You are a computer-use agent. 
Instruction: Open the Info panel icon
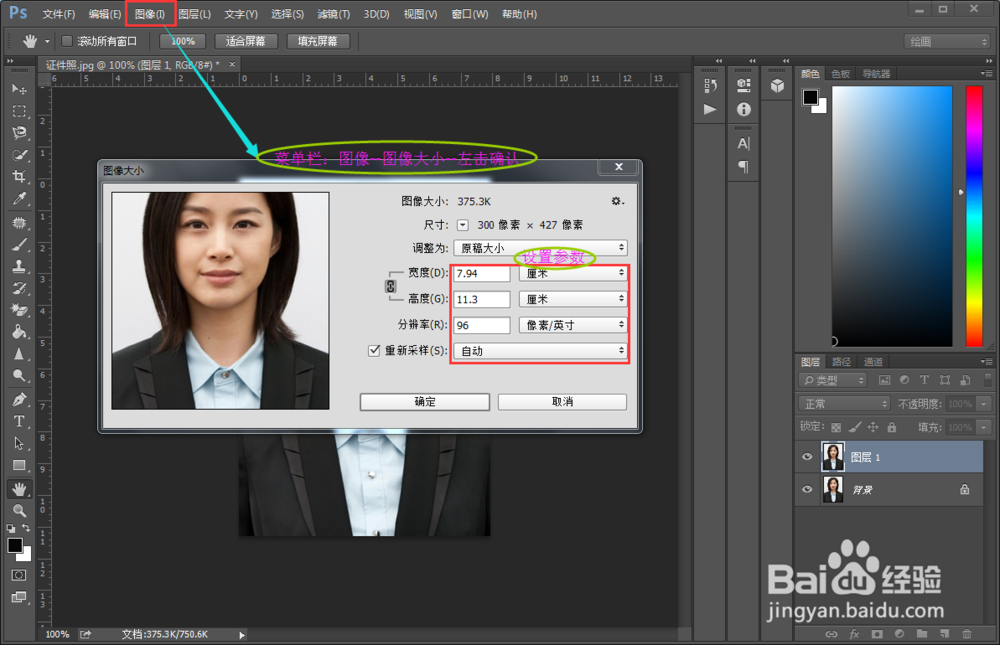(744, 109)
